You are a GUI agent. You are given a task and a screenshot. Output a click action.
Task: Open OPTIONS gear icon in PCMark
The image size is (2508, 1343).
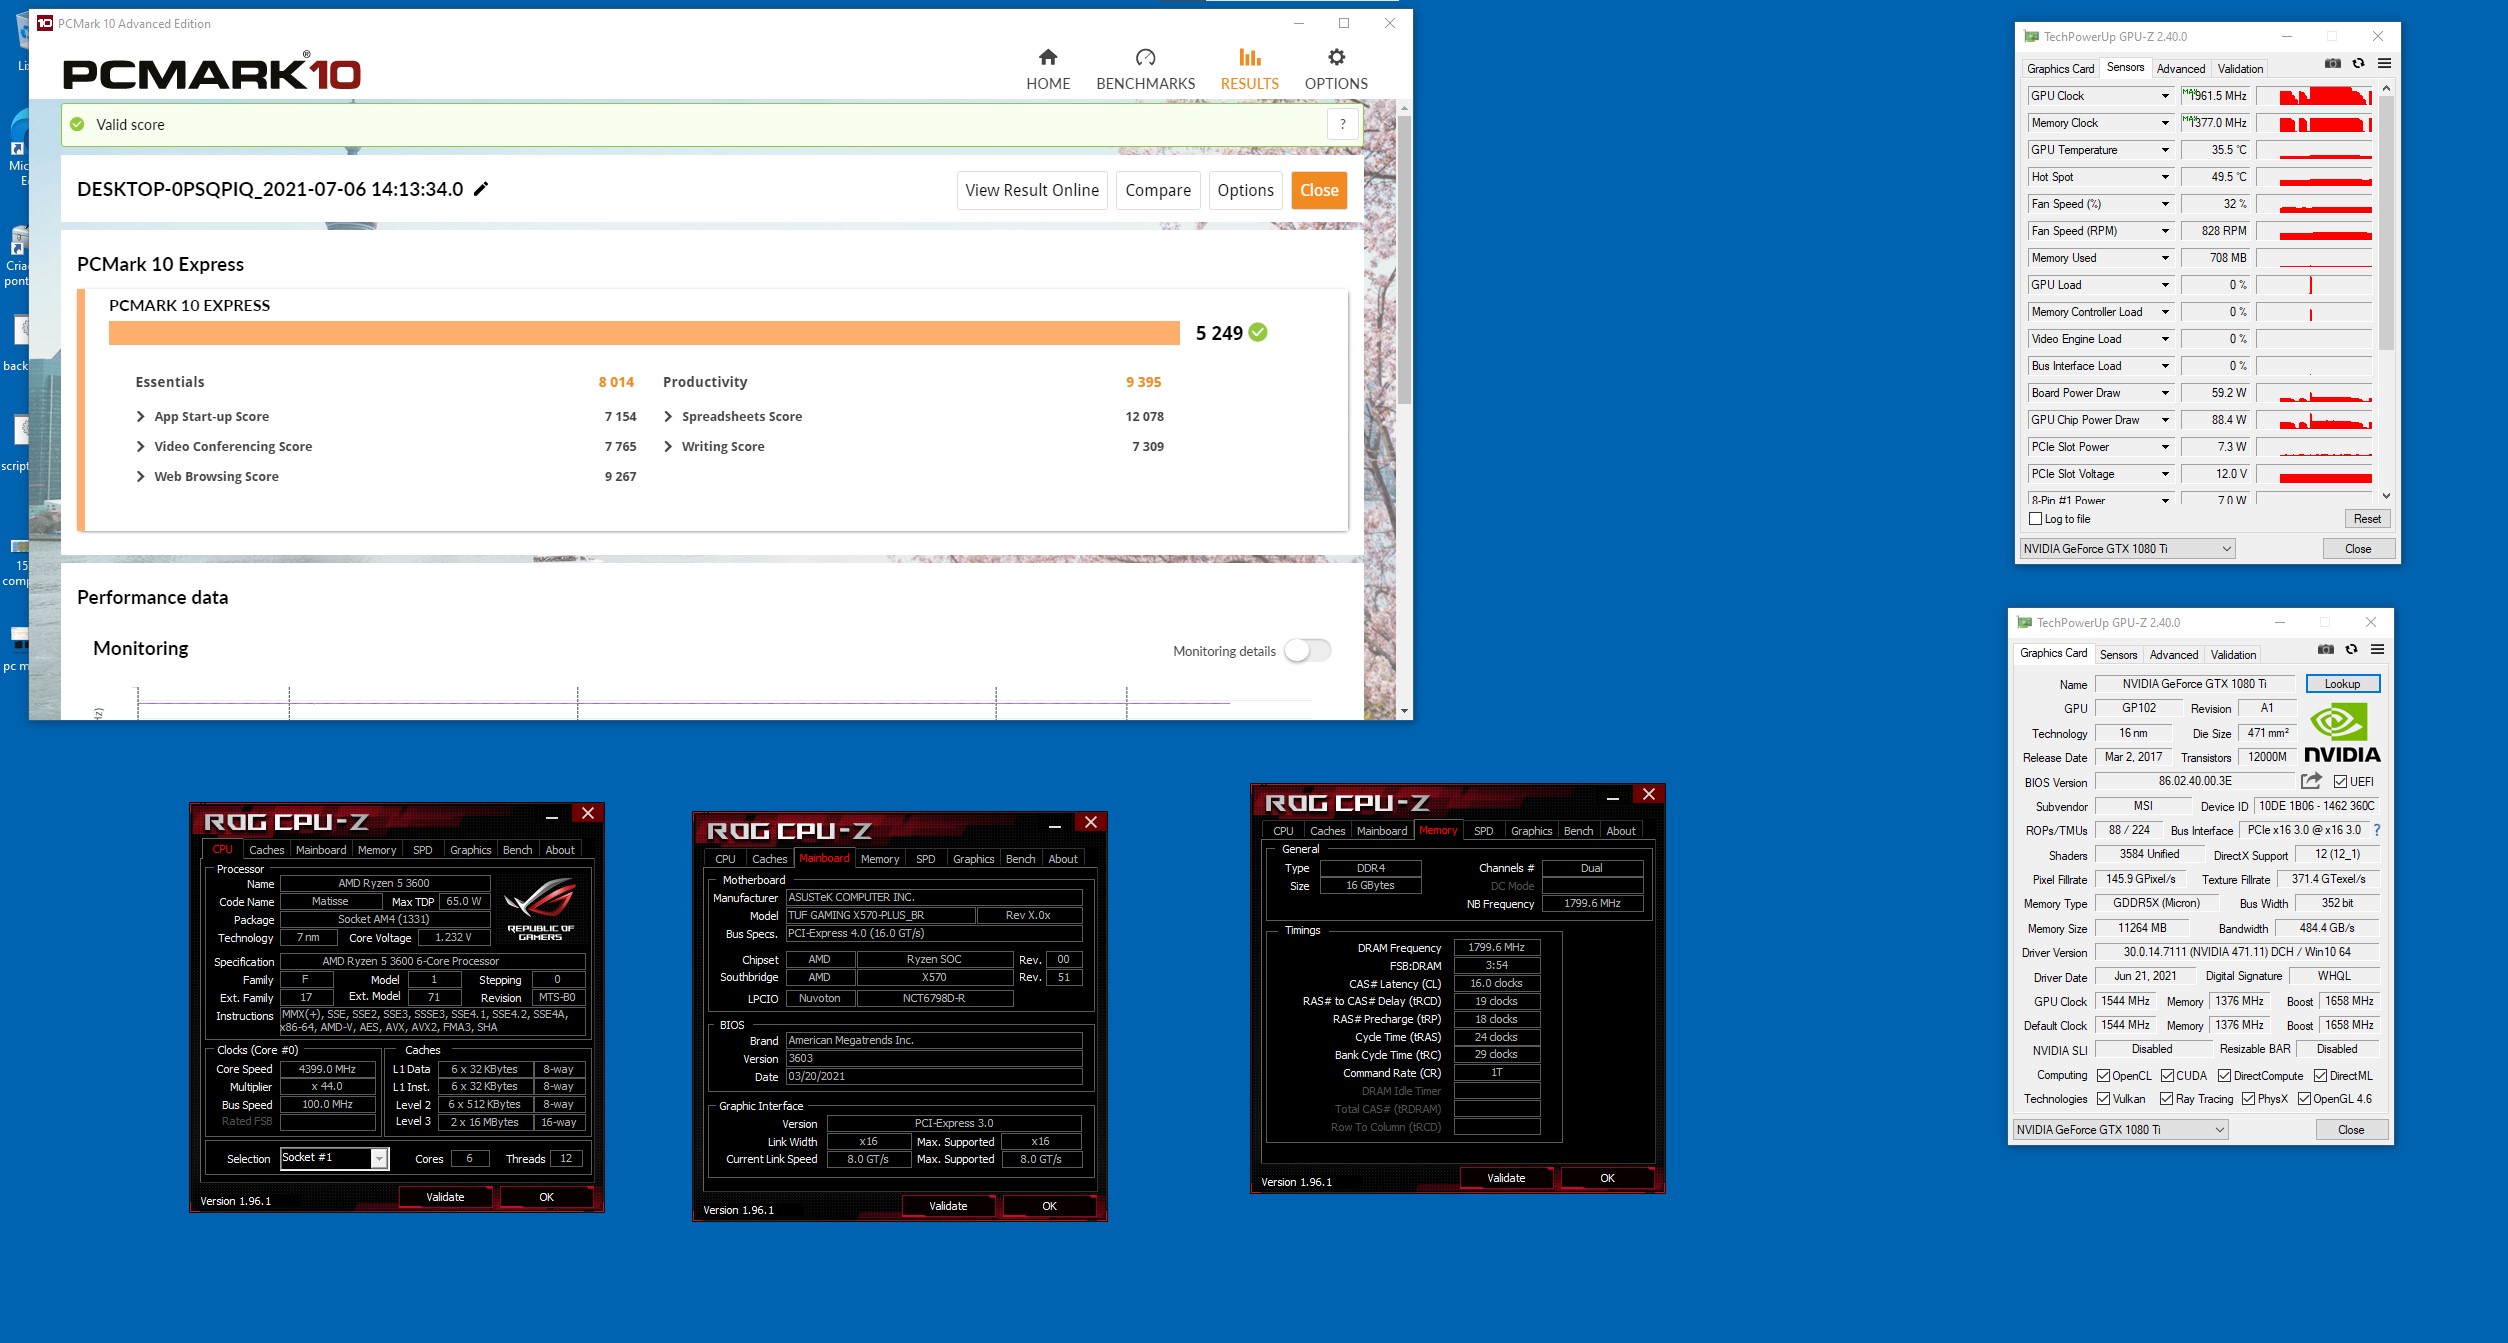[1336, 57]
